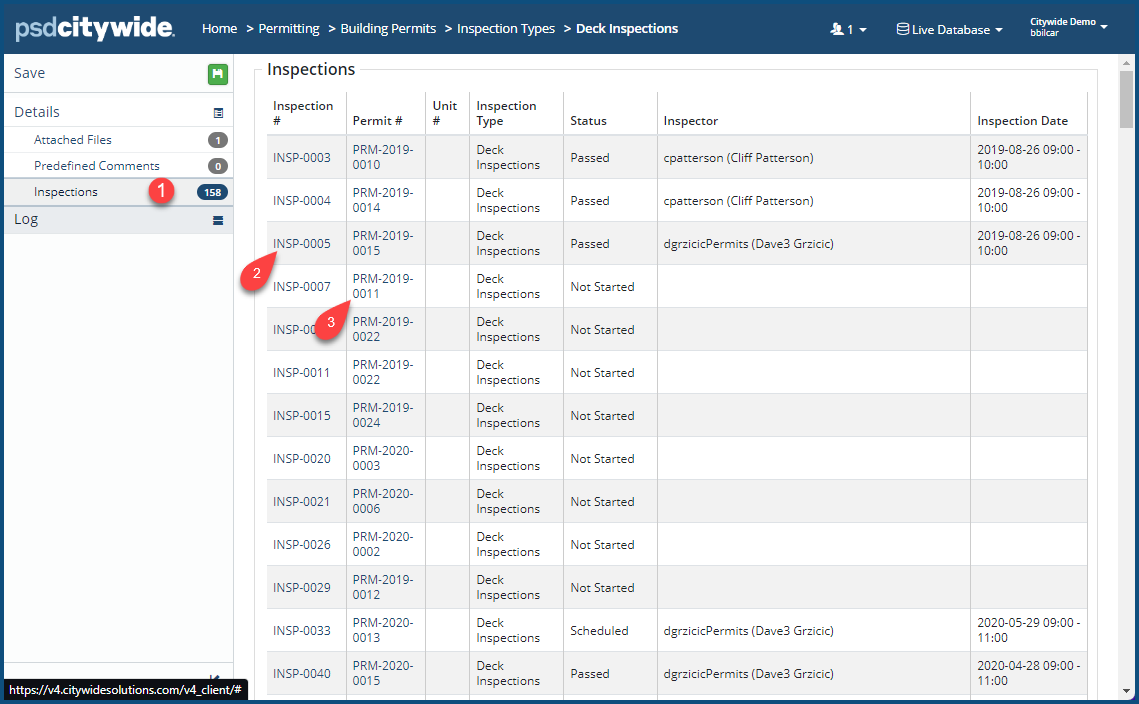Select row INSP-0029
This screenshot has height=704, width=1139.
[677, 587]
